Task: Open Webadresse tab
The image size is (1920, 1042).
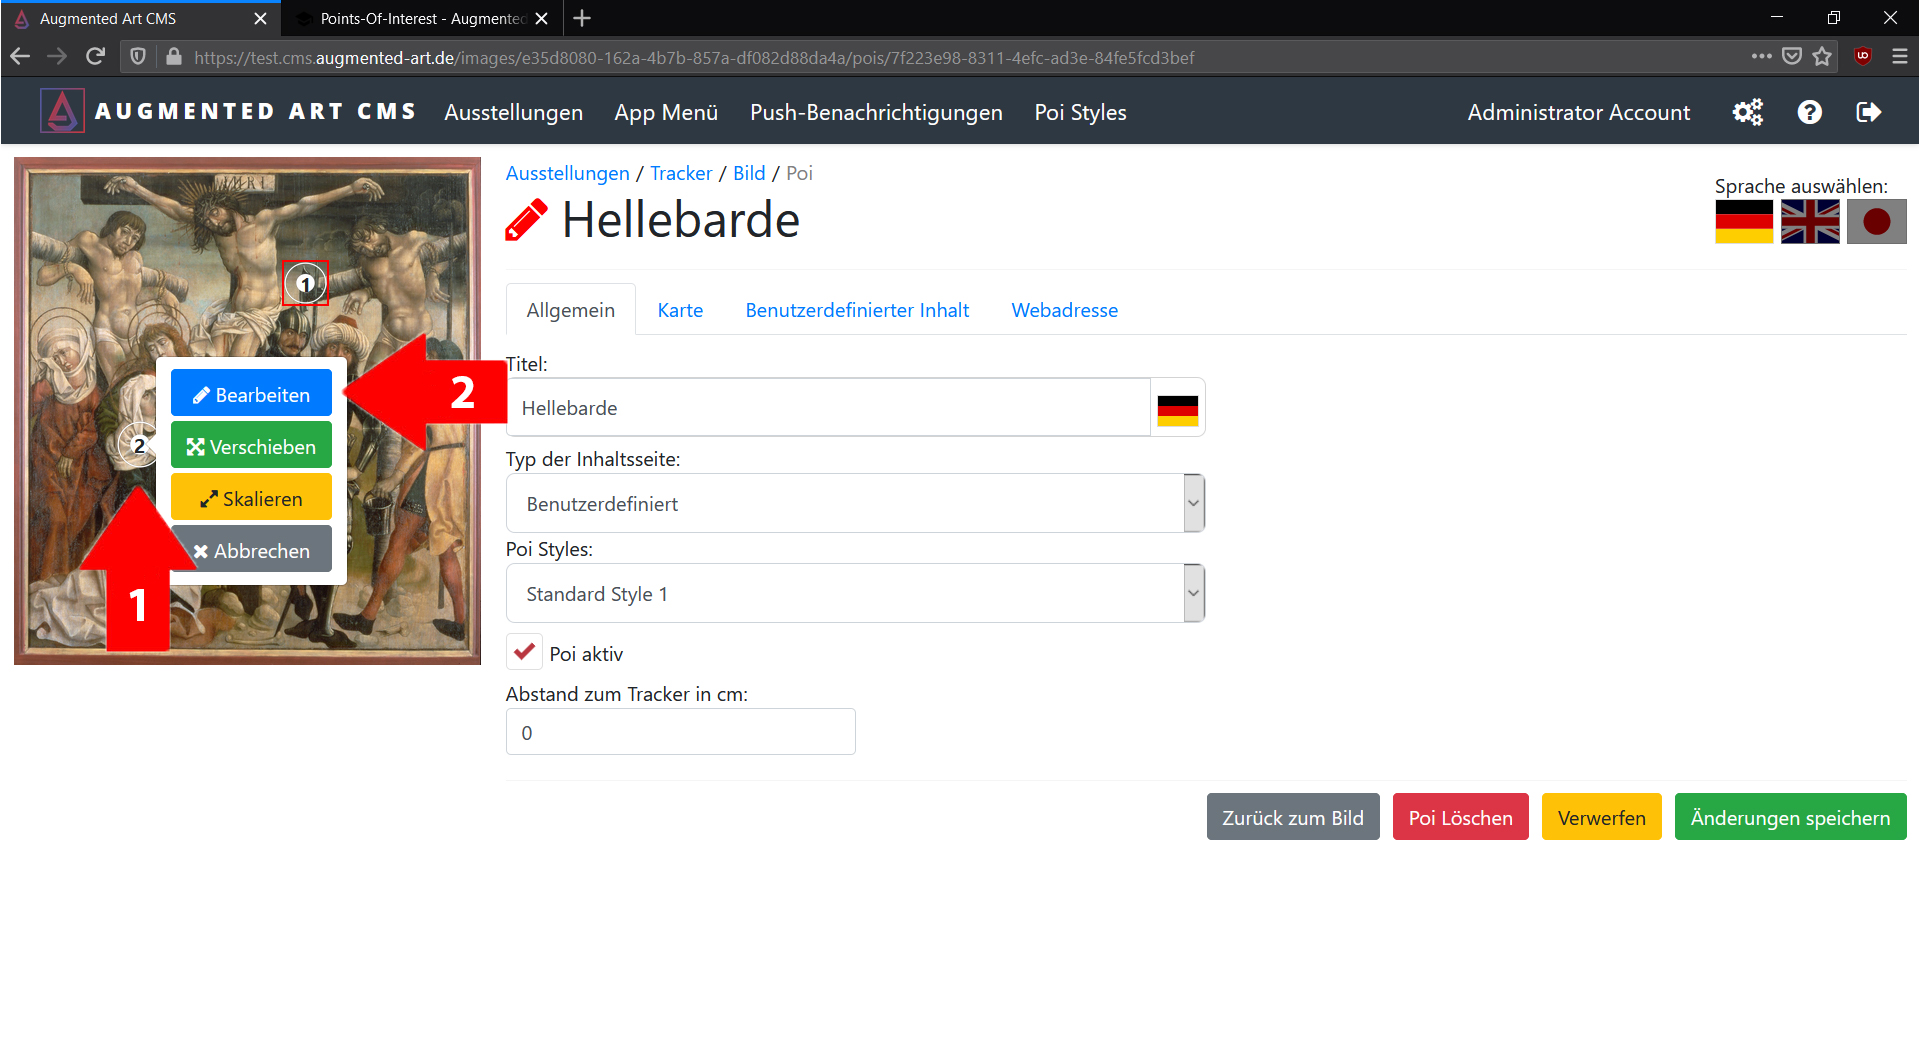Action: (x=1064, y=310)
